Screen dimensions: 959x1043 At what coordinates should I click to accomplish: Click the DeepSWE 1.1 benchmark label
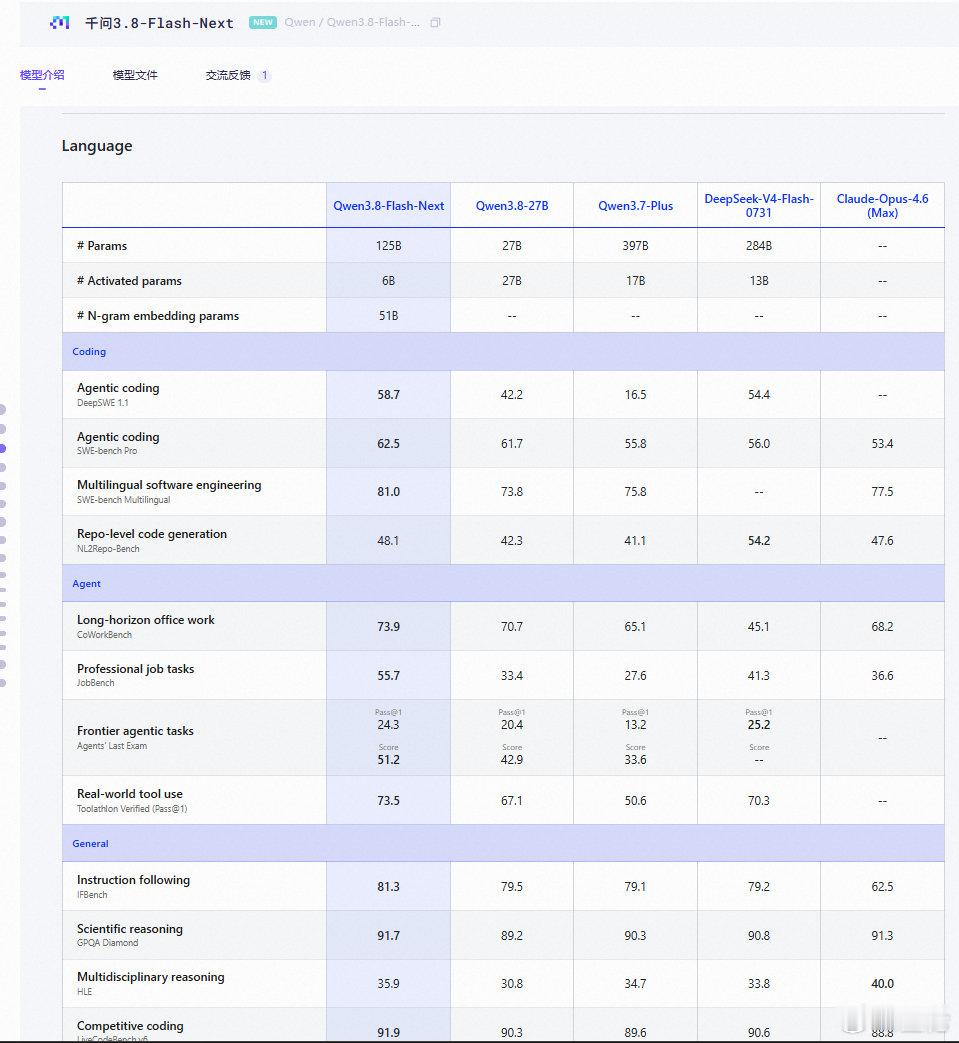click(x=102, y=403)
